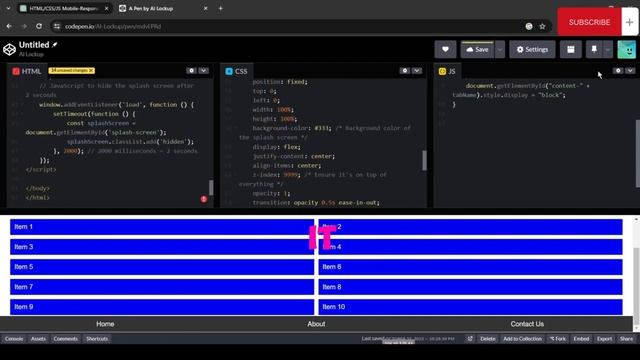Love this pen with heart button
640x360 pixels.
(x=445, y=49)
